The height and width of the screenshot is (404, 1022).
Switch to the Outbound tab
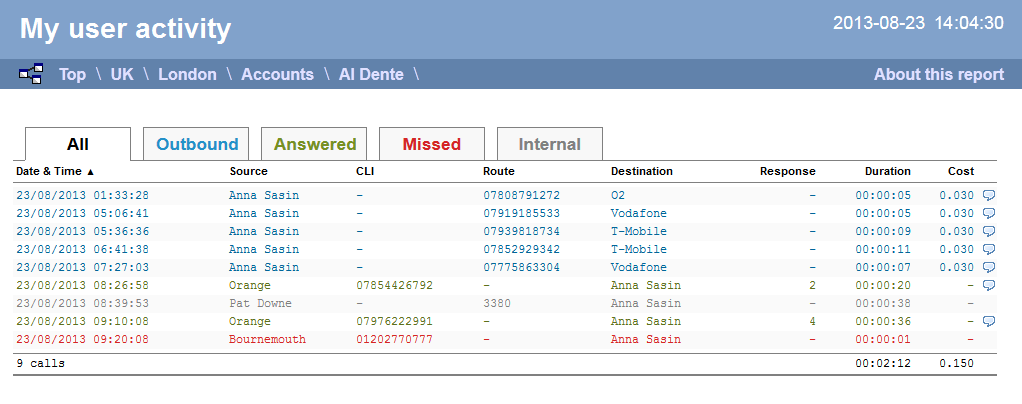196,144
